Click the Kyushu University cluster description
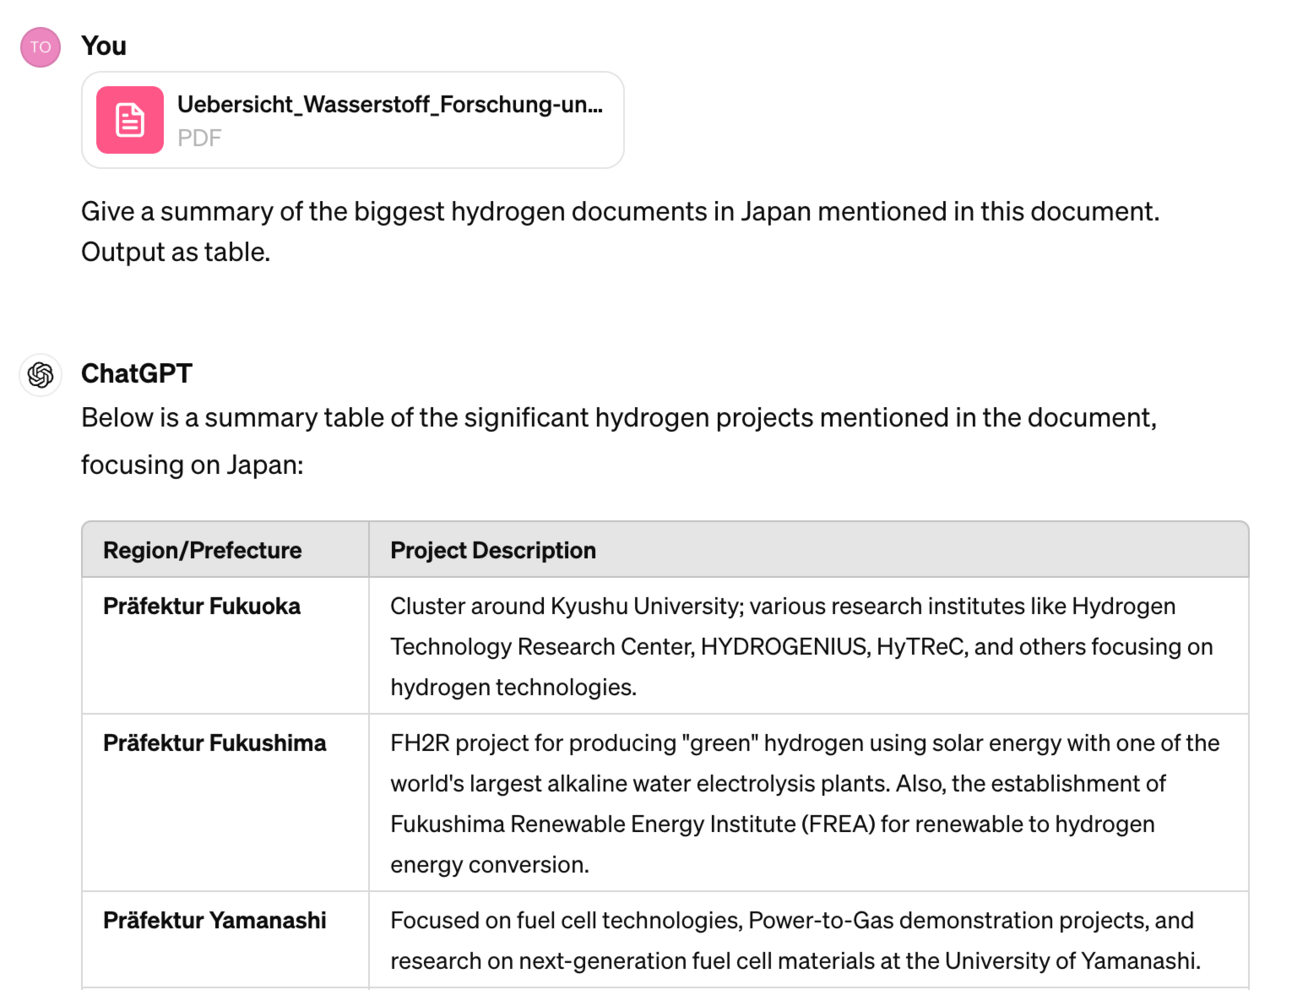Image resolution: width=1292 pixels, height=990 pixels. coord(809,646)
